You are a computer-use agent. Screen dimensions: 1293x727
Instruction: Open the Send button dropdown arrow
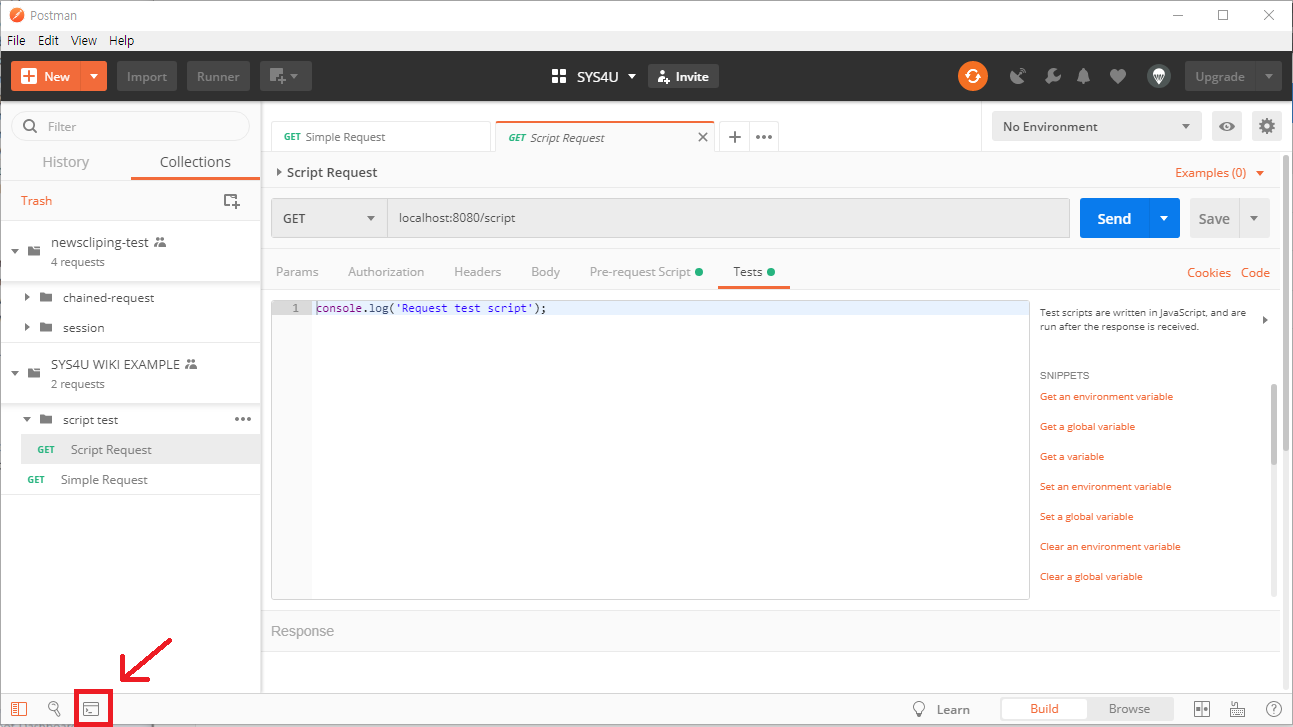[x=1164, y=218]
